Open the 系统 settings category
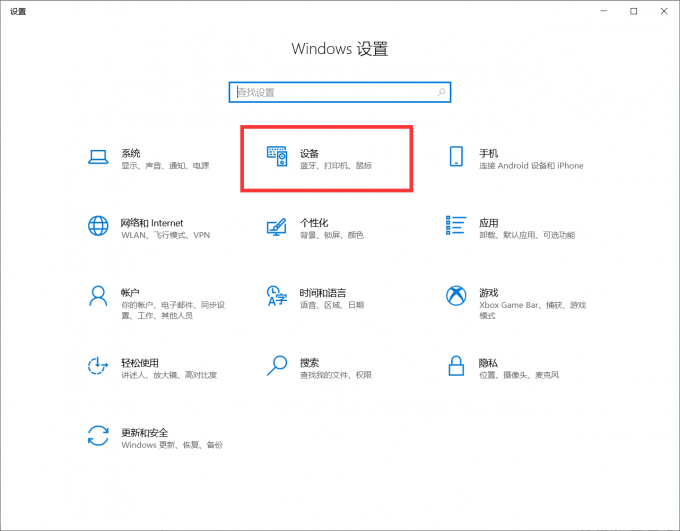The height and width of the screenshot is (531, 680). pos(131,153)
